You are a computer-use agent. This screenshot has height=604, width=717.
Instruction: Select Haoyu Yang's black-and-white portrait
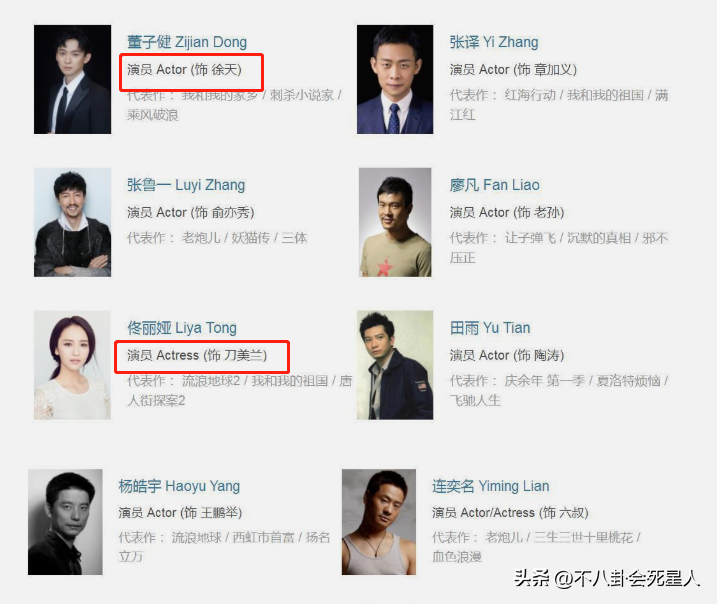tap(65, 522)
